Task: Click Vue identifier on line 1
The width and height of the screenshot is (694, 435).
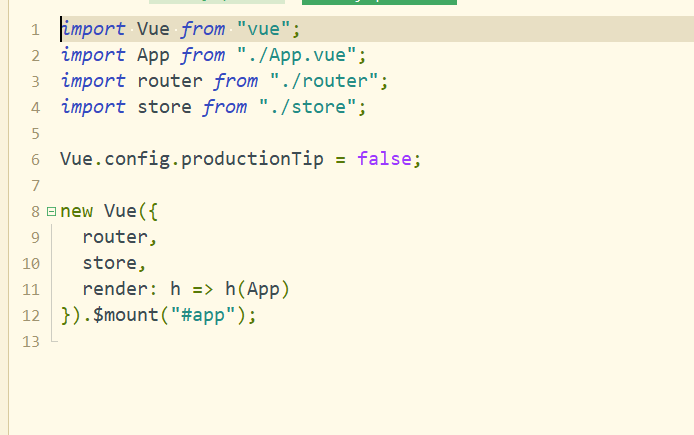Action: tap(153, 29)
